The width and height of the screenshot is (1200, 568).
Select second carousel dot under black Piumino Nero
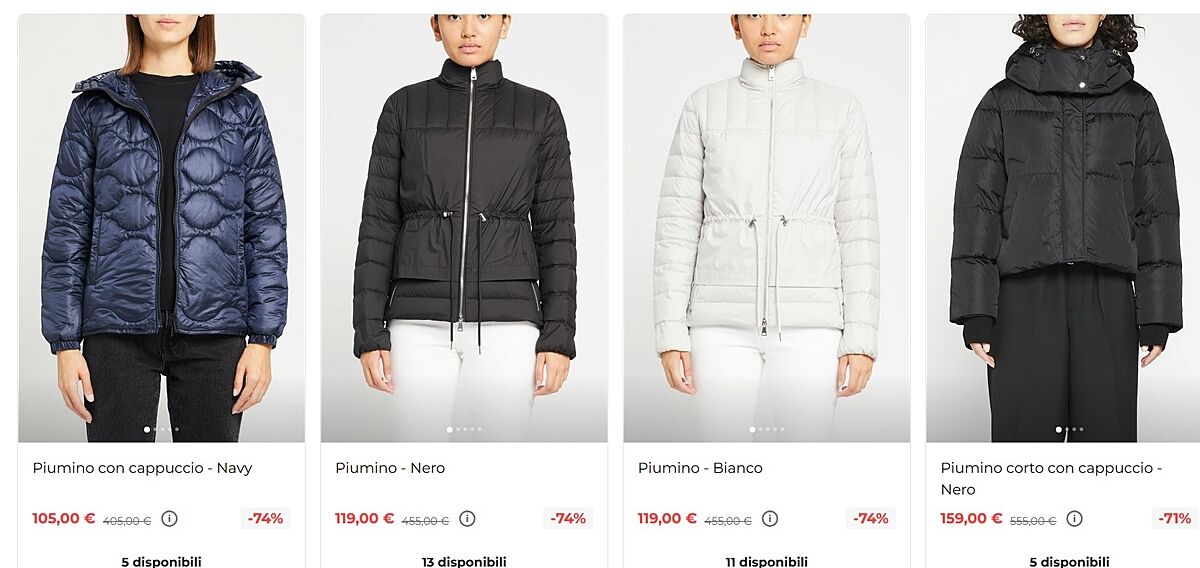tap(458, 429)
